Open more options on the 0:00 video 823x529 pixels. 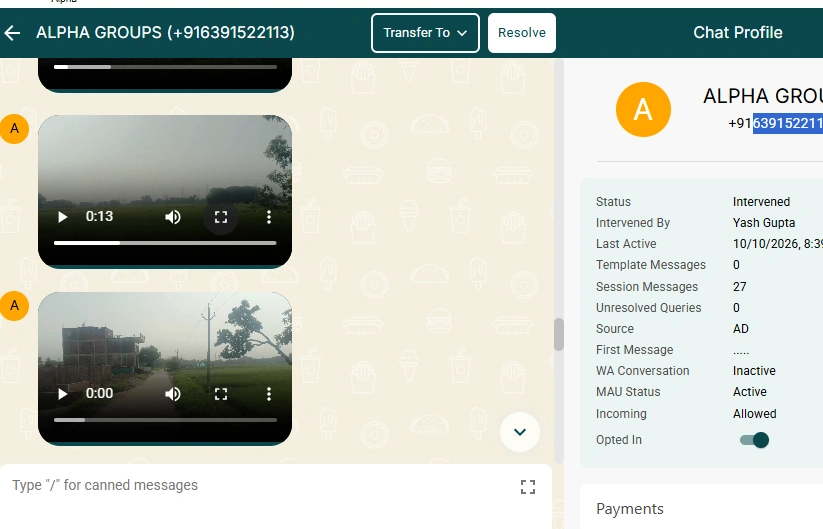[x=269, y=394]
